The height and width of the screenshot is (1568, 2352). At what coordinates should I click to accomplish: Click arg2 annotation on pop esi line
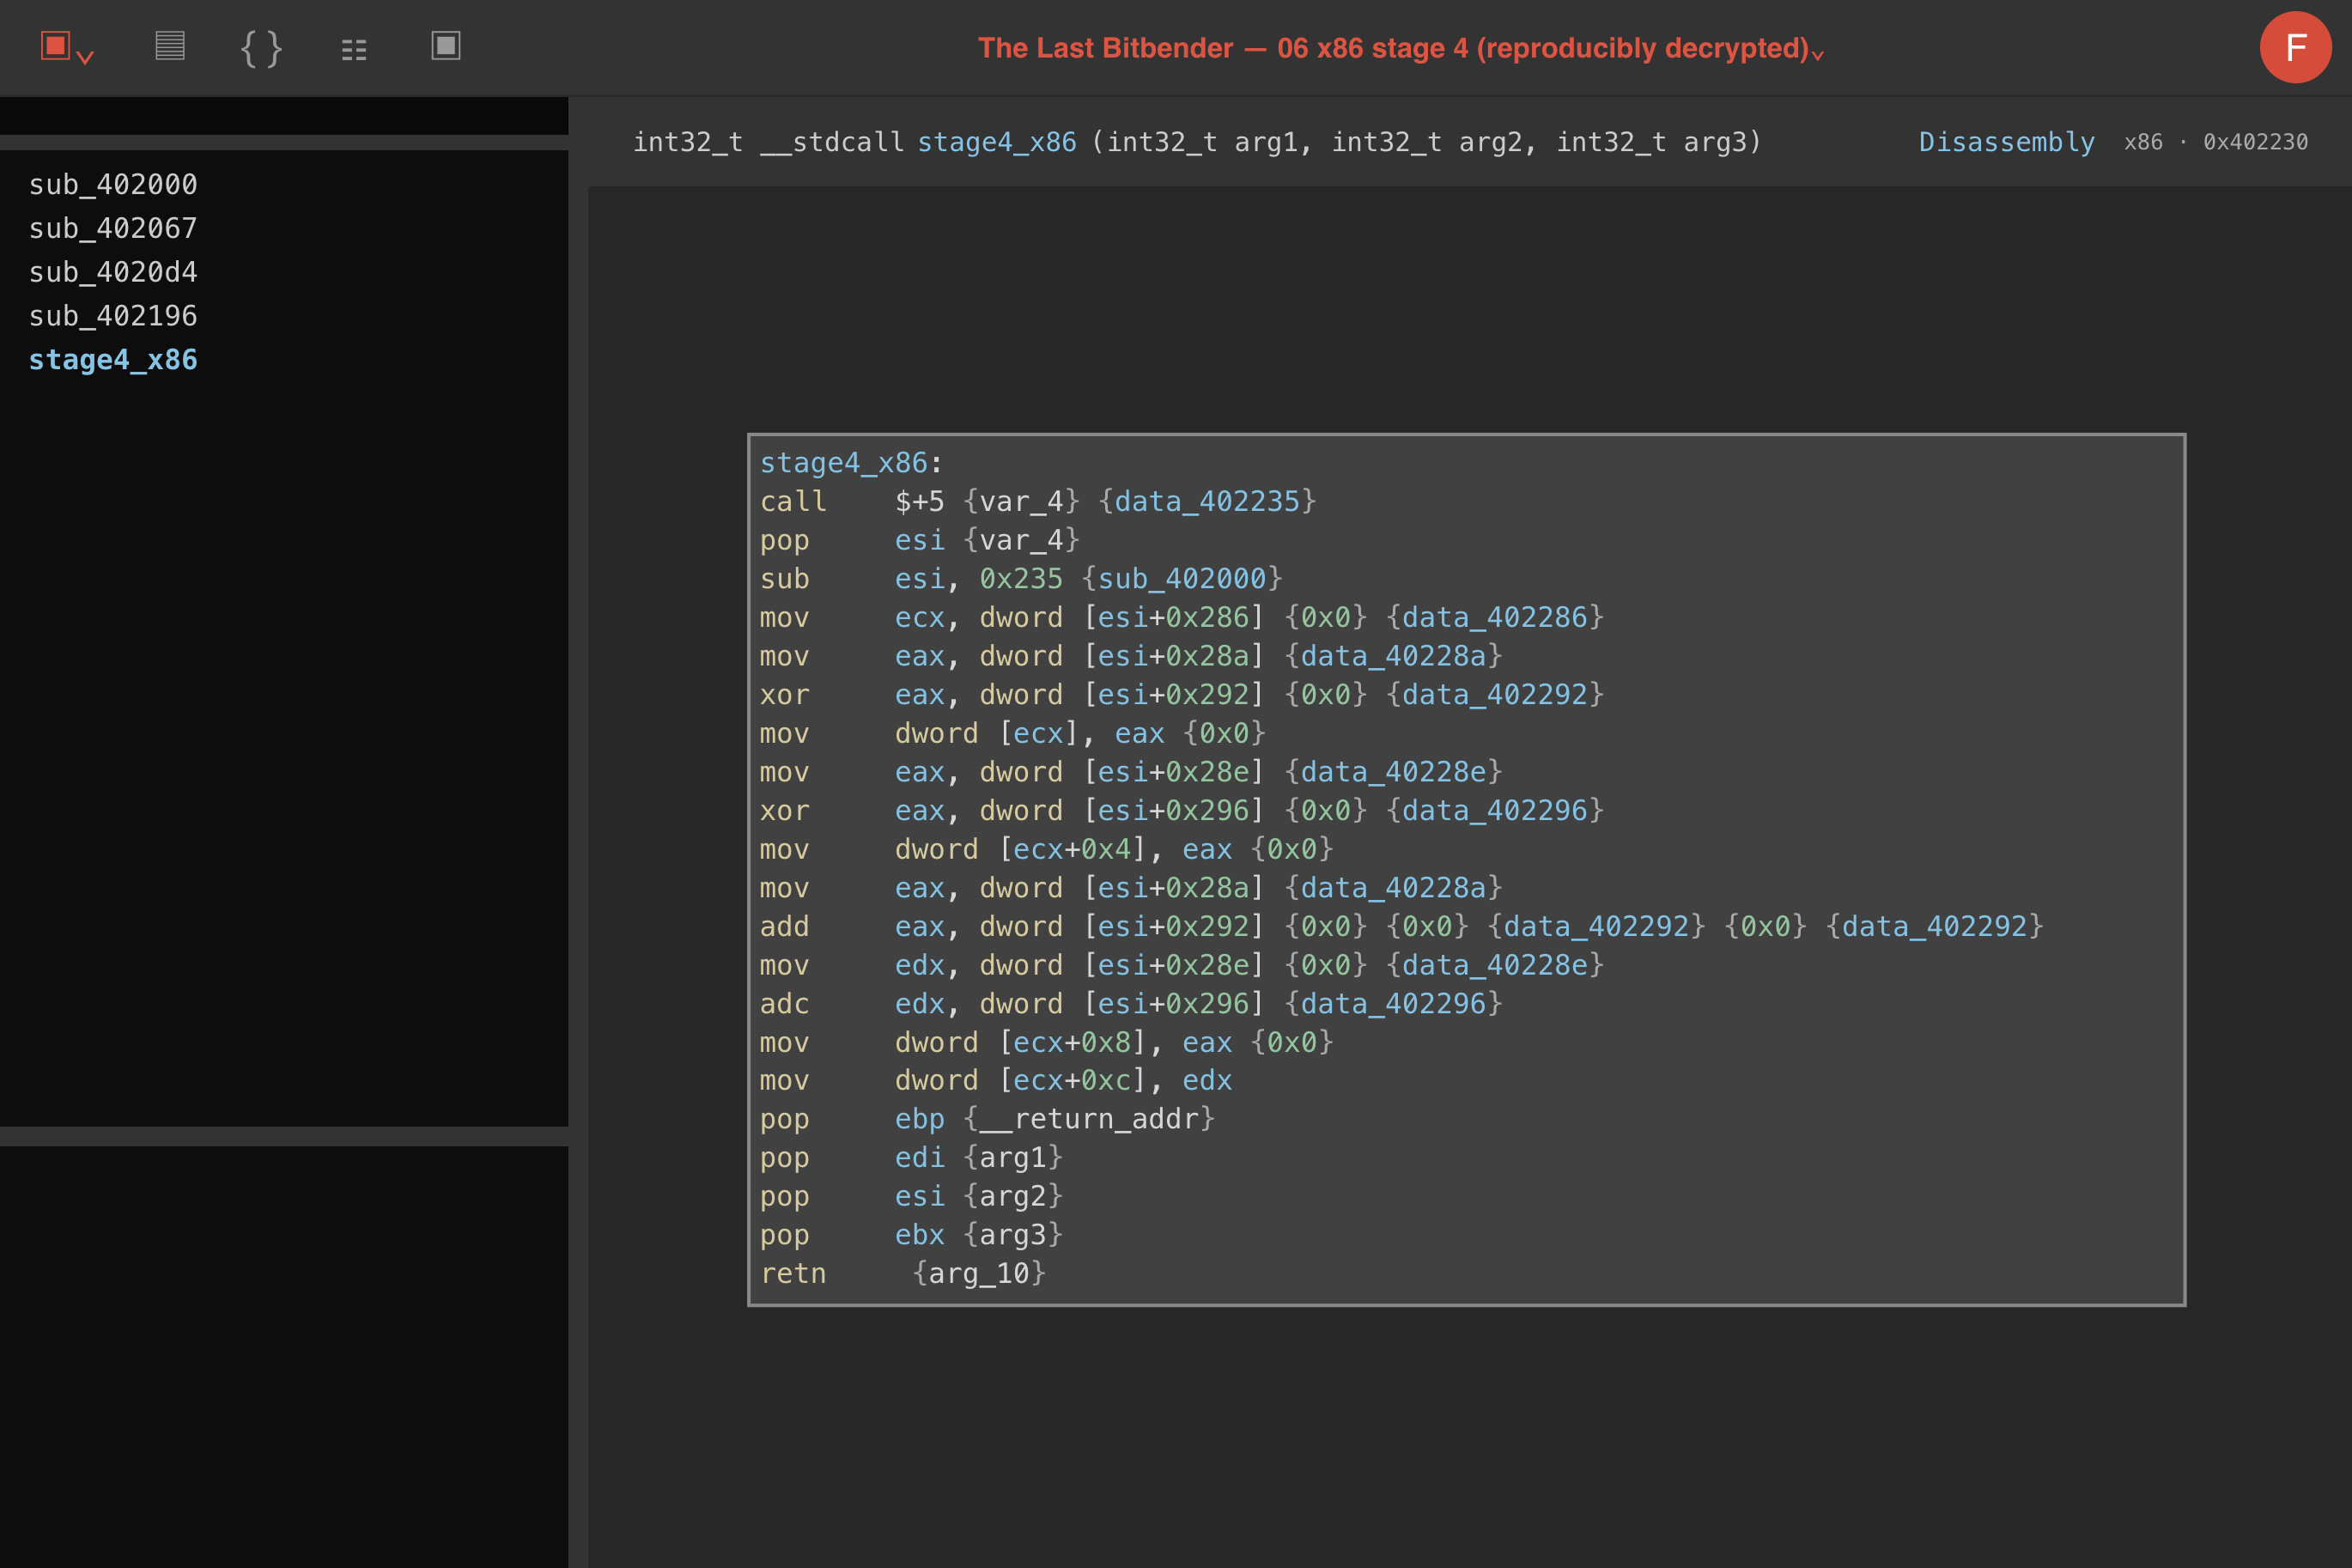tap(1012, 1196)
